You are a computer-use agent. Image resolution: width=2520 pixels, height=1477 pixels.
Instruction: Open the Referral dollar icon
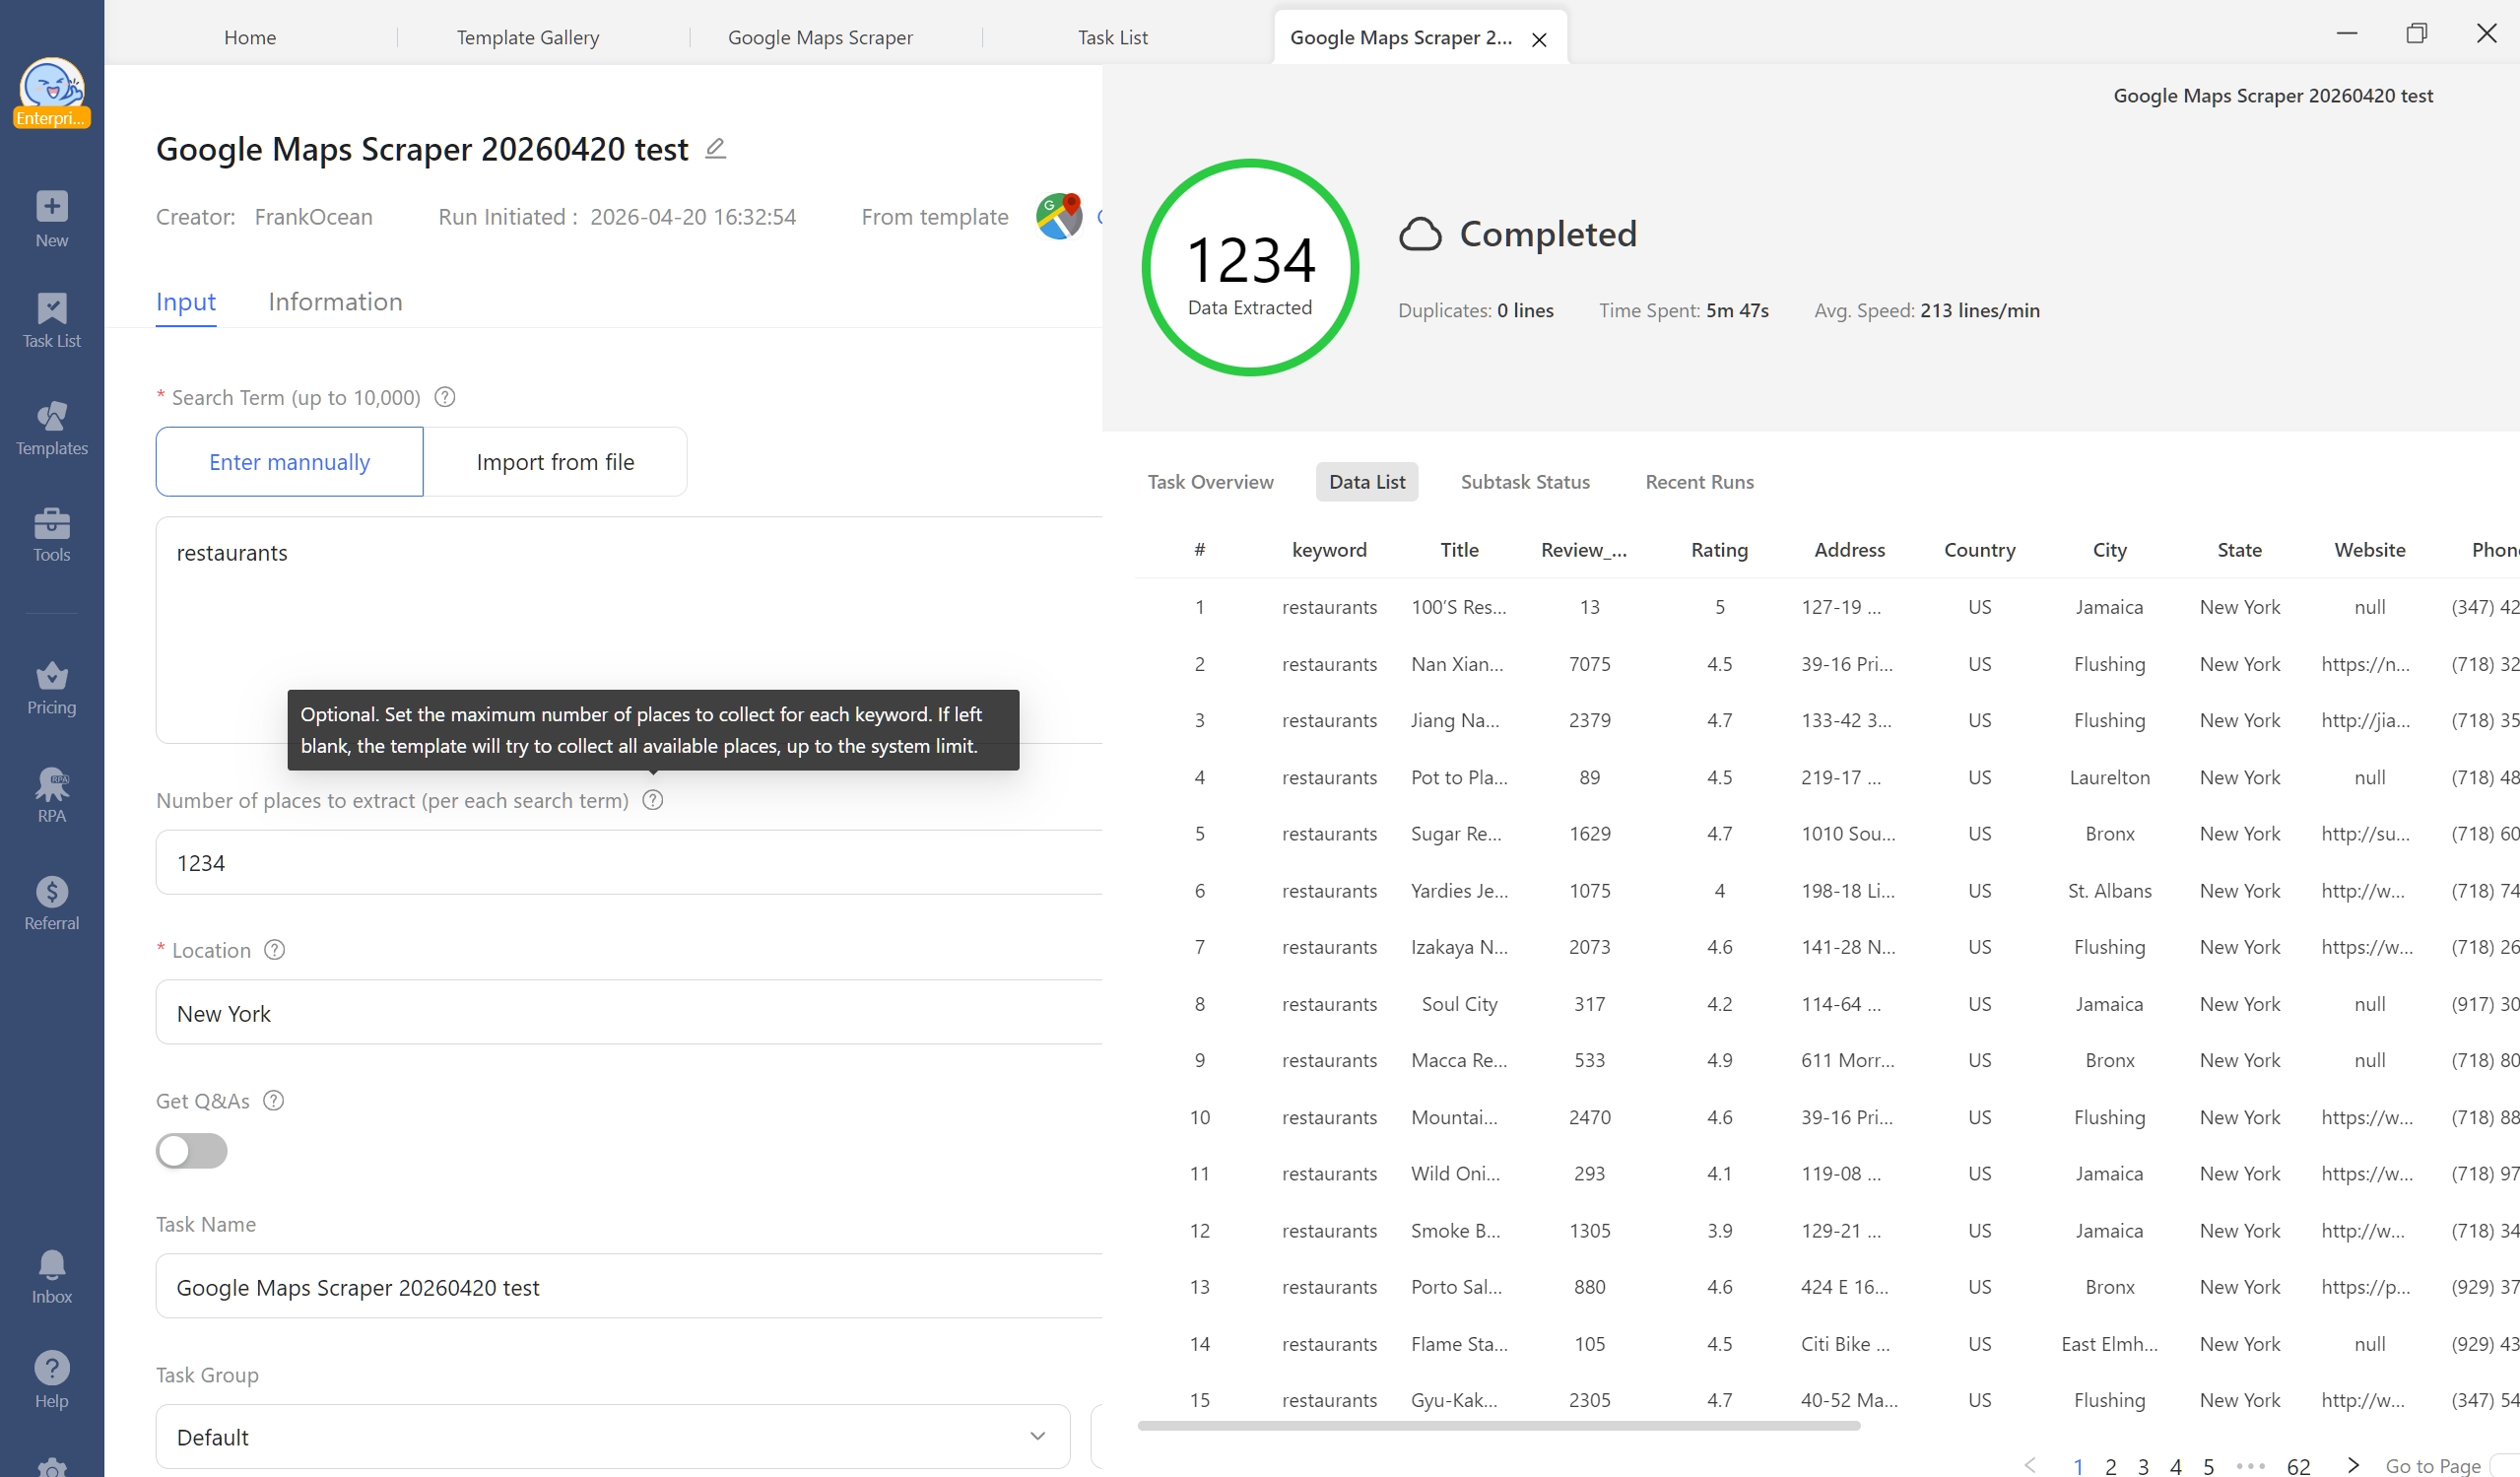52,891
